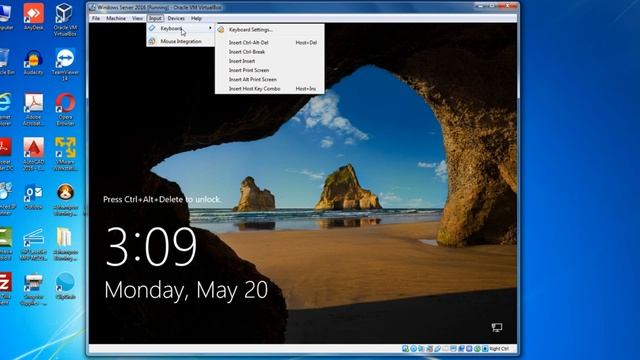Open Adobe Reader DC desktop icon
This screenshot has height=360, width=640.
click(x=6, y=154)
